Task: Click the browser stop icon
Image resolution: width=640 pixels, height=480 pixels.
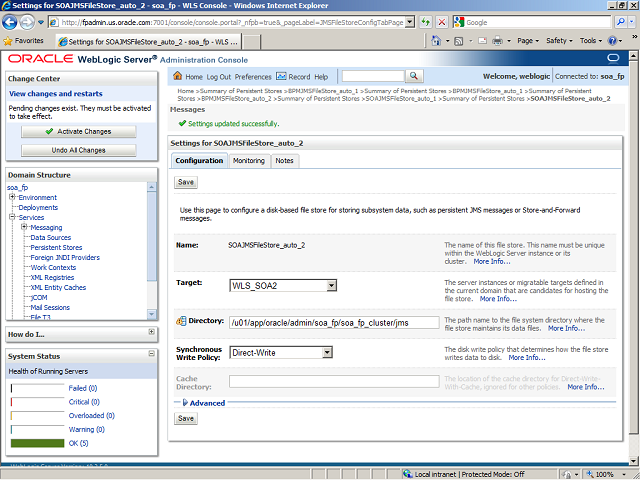Action: pos(444,22)
